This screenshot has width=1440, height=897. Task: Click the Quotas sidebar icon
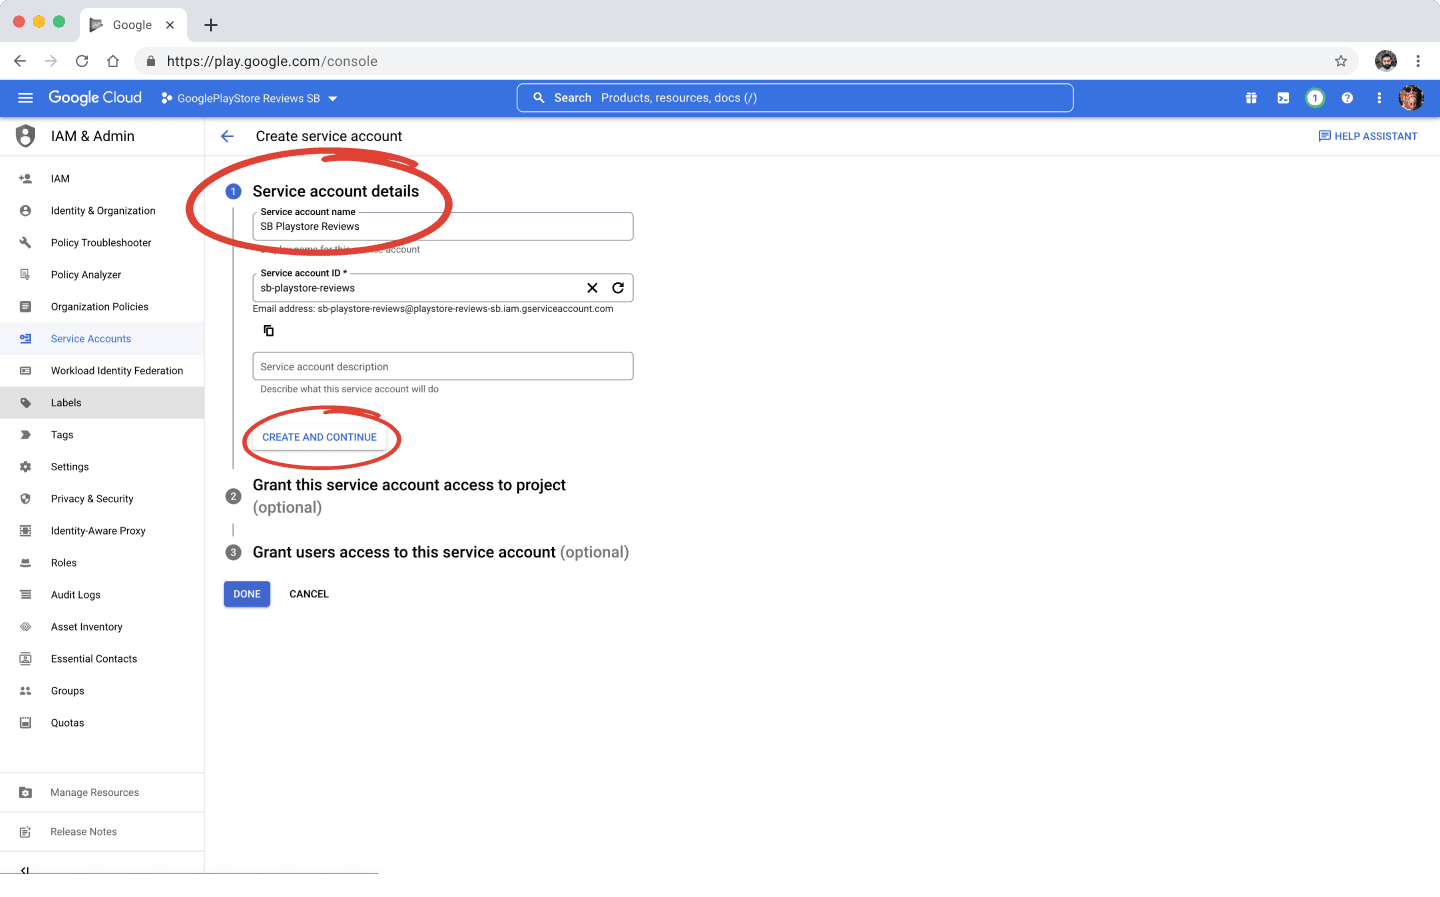click(x=26, y=723)
